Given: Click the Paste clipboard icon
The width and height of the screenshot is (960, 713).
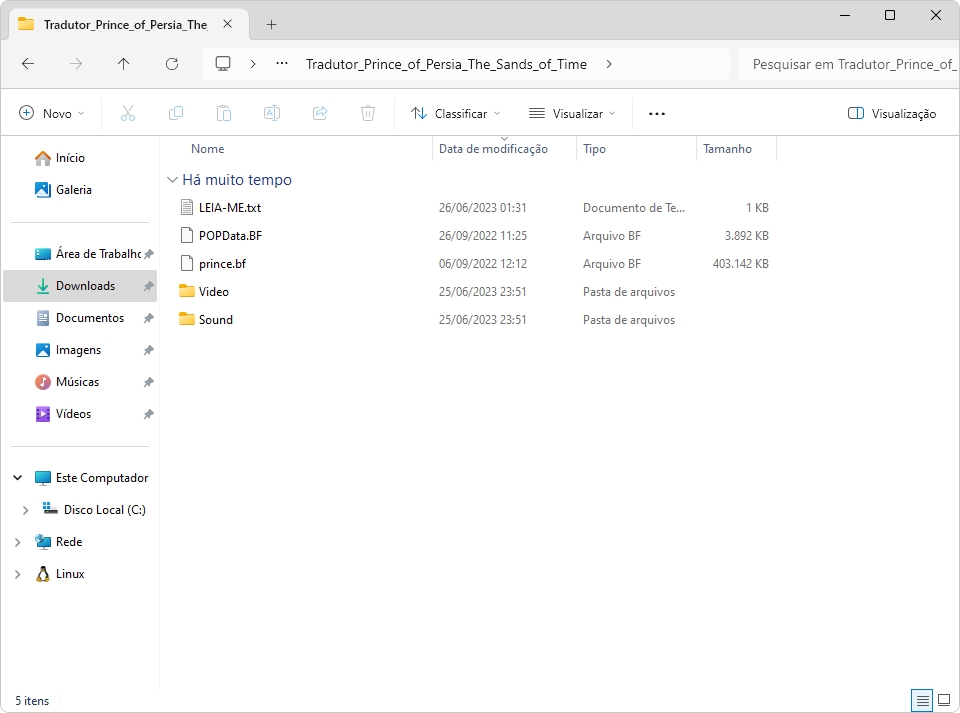Looking at the screenshot, I should [223, 113].
